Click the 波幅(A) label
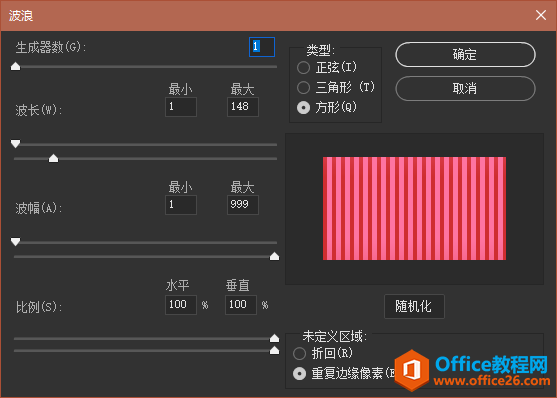 [x=38, y=208]
